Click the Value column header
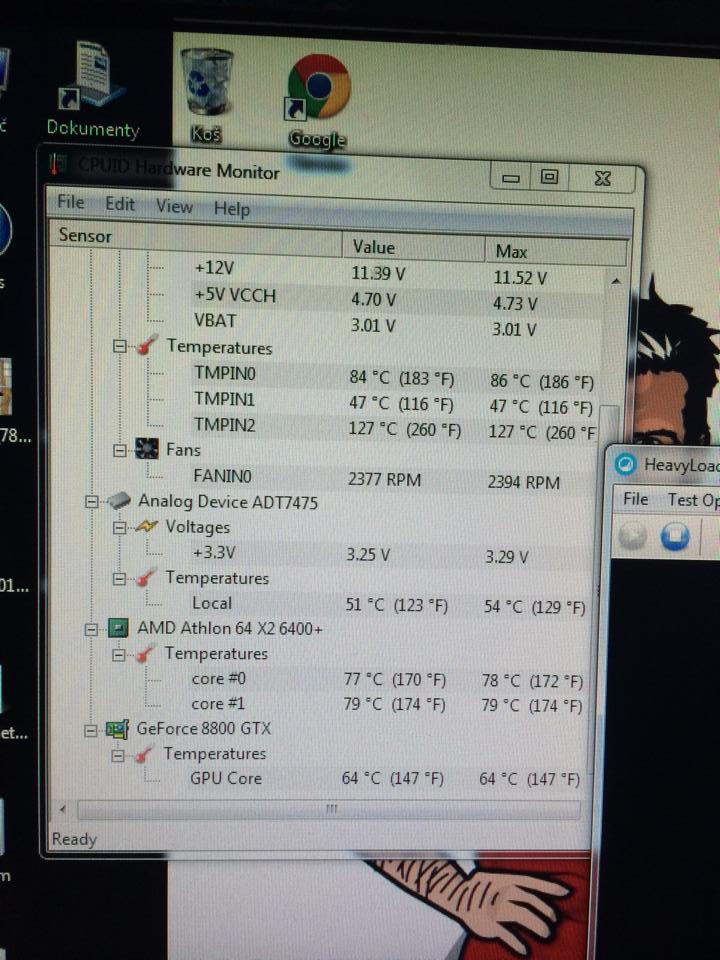 pyautogui.click(x=413, y=246)
